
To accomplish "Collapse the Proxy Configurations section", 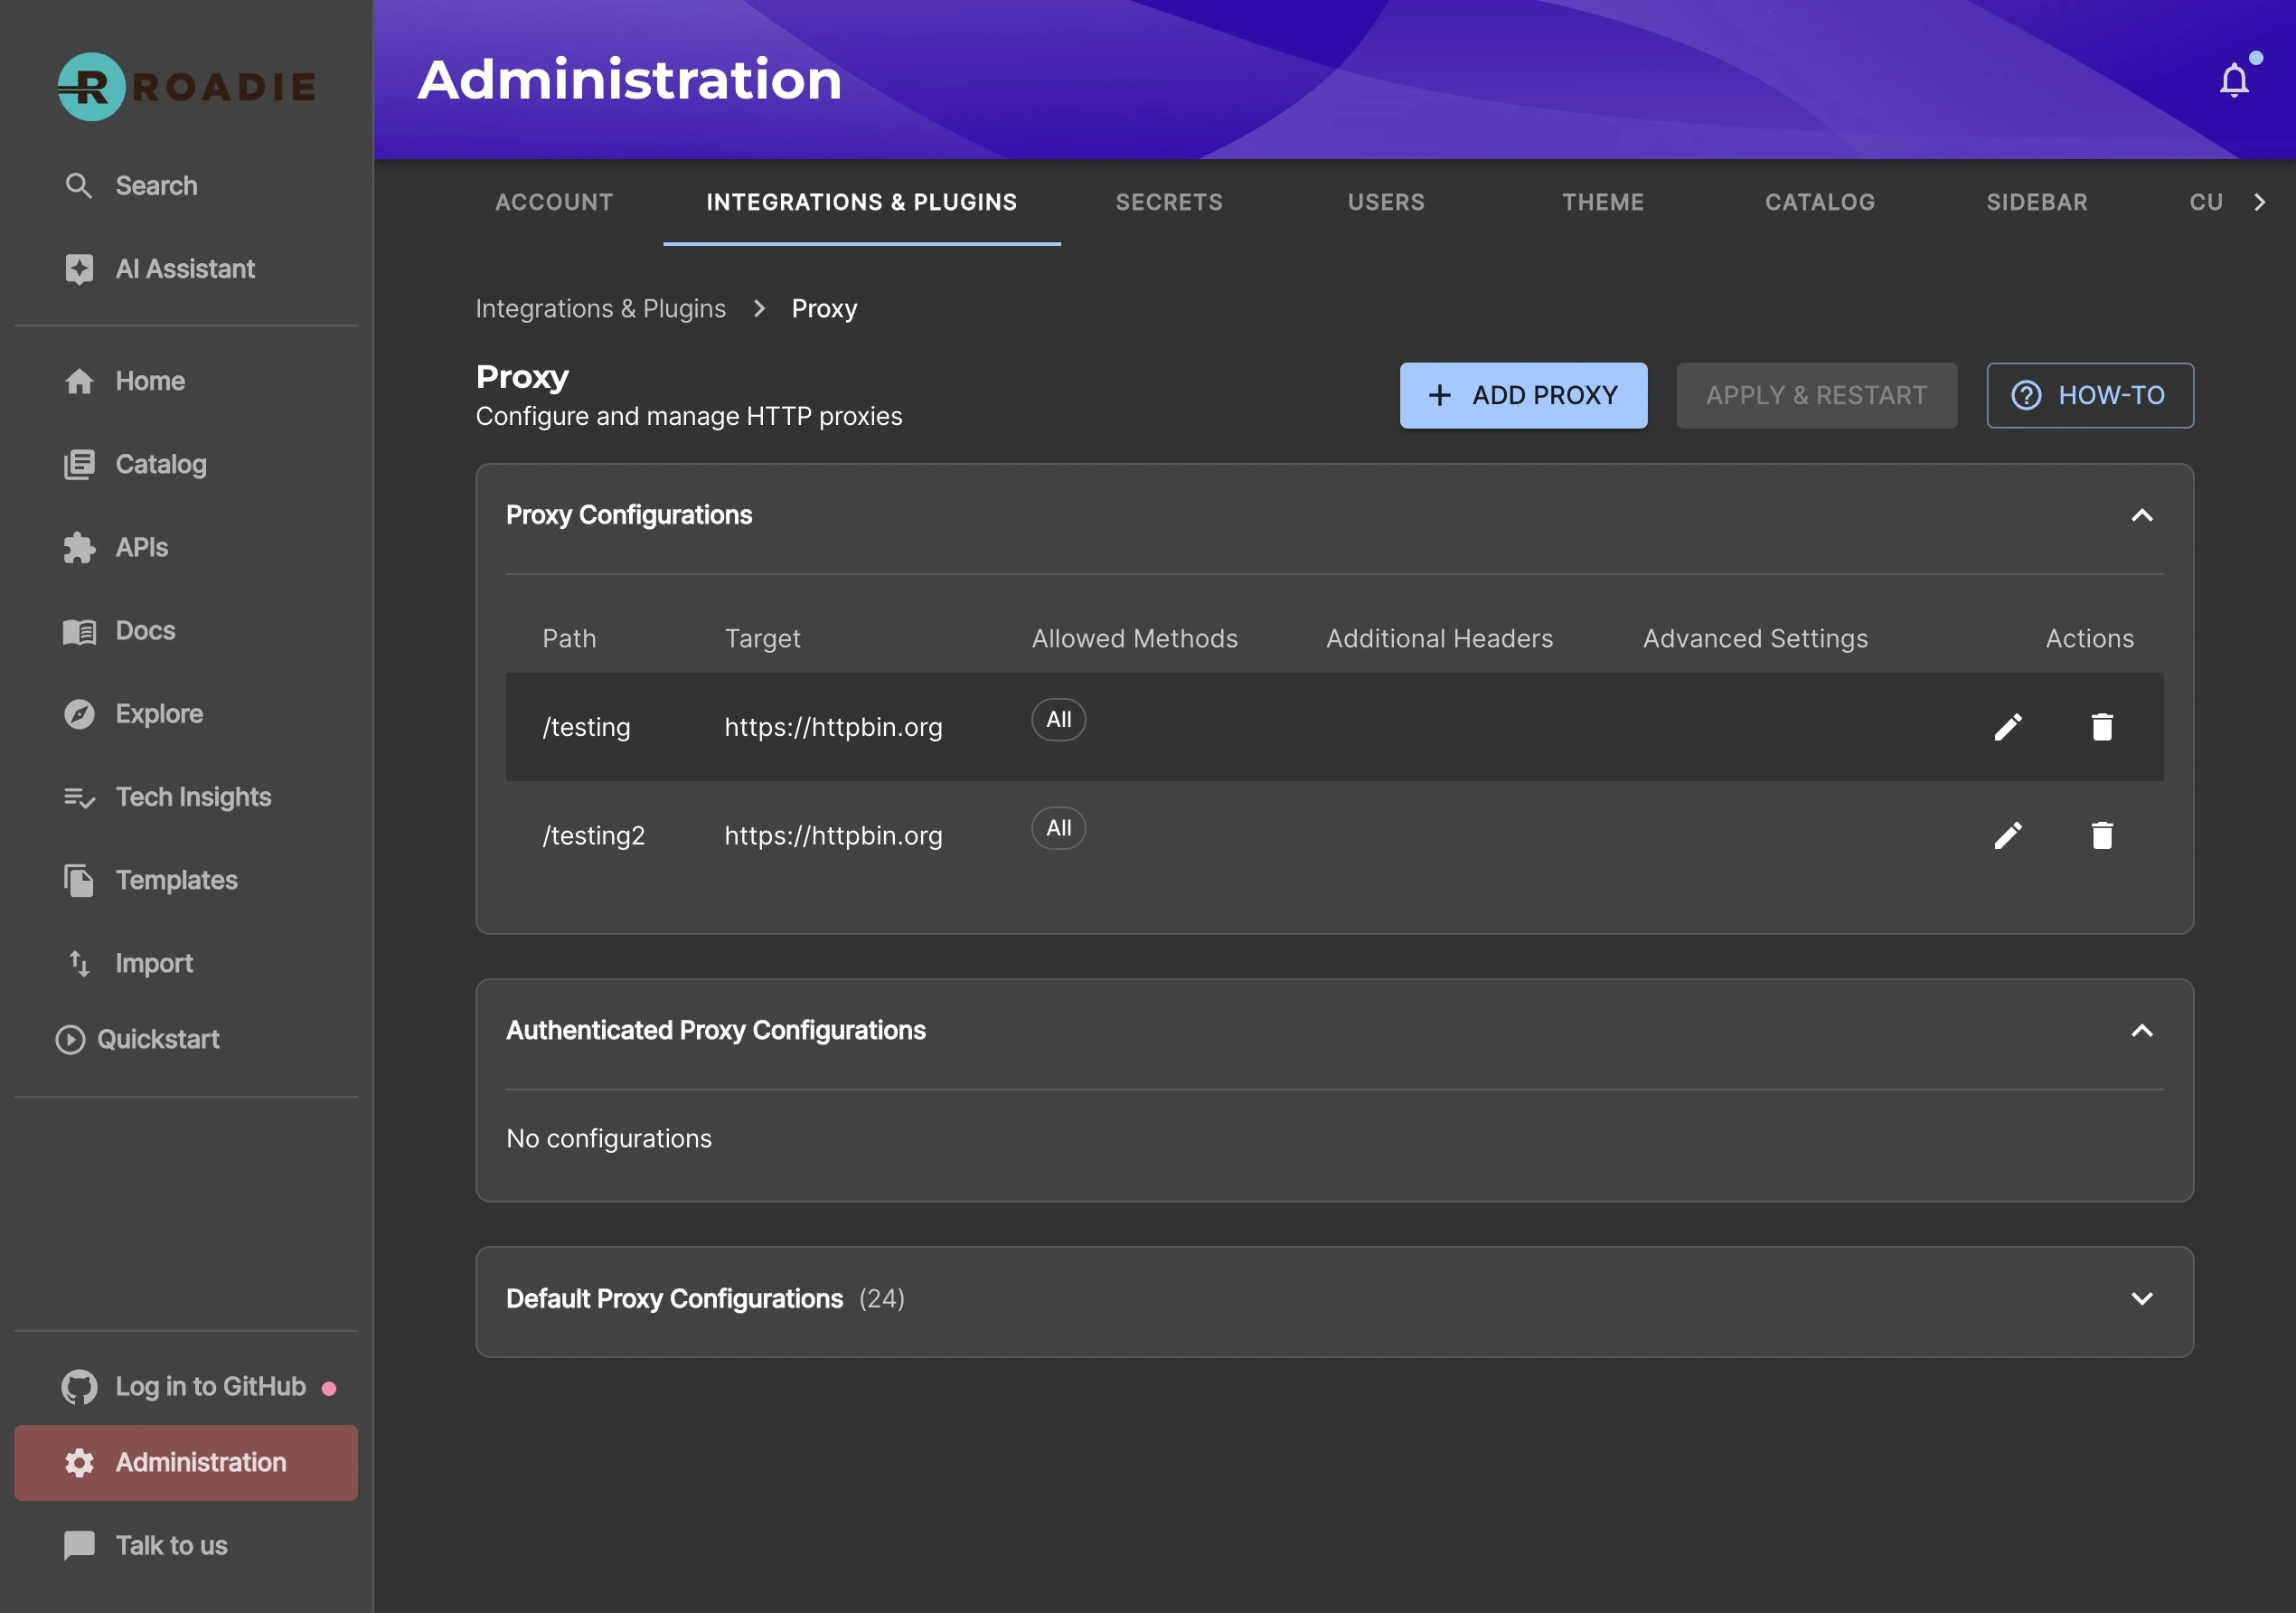I will 2141,515.
